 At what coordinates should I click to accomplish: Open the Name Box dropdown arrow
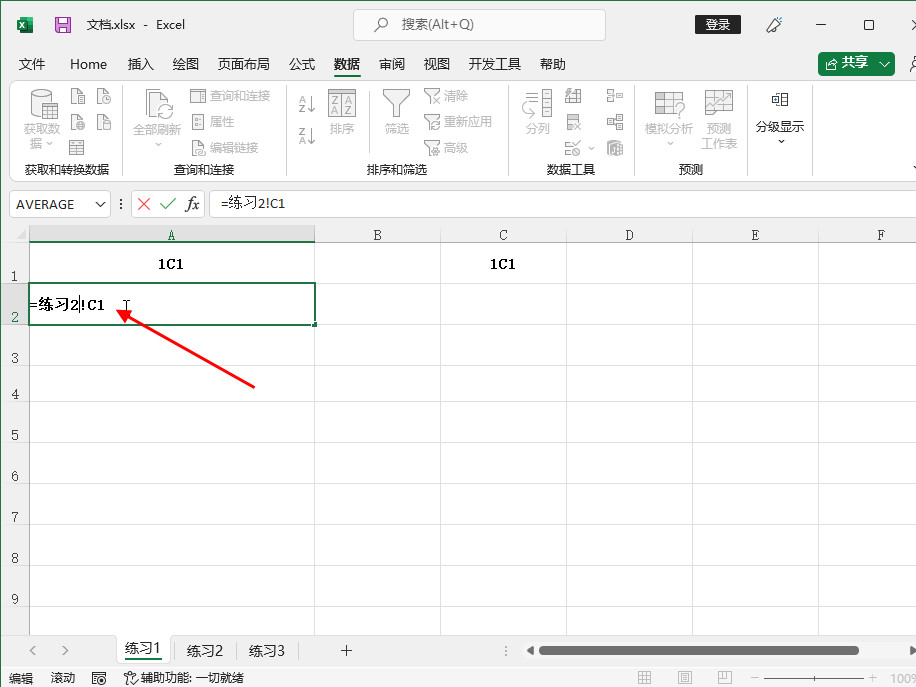point(100,204)
